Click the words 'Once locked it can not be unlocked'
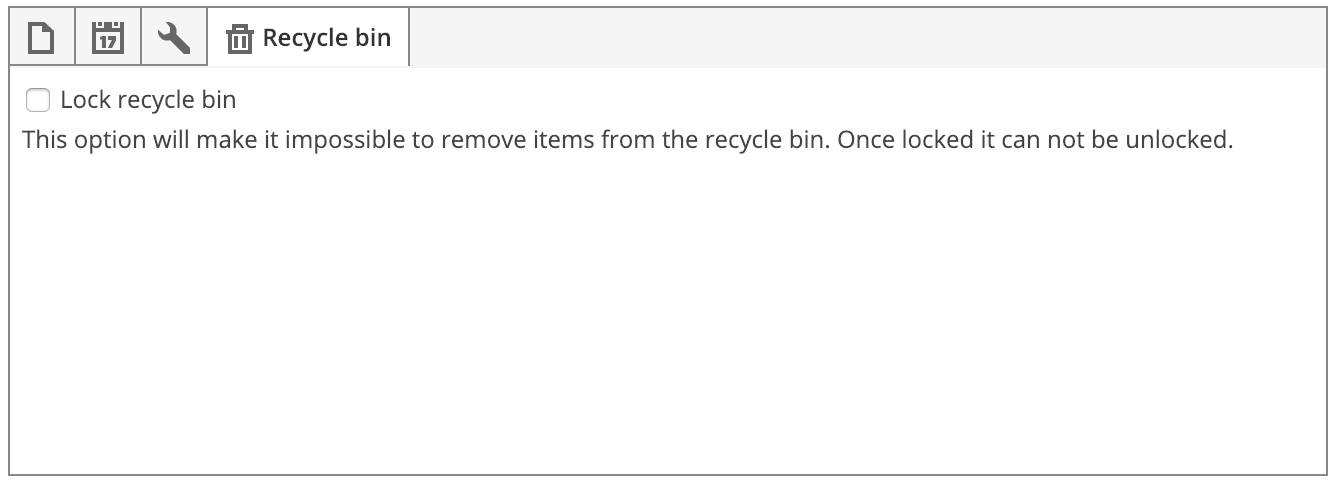 (1034, 139)
